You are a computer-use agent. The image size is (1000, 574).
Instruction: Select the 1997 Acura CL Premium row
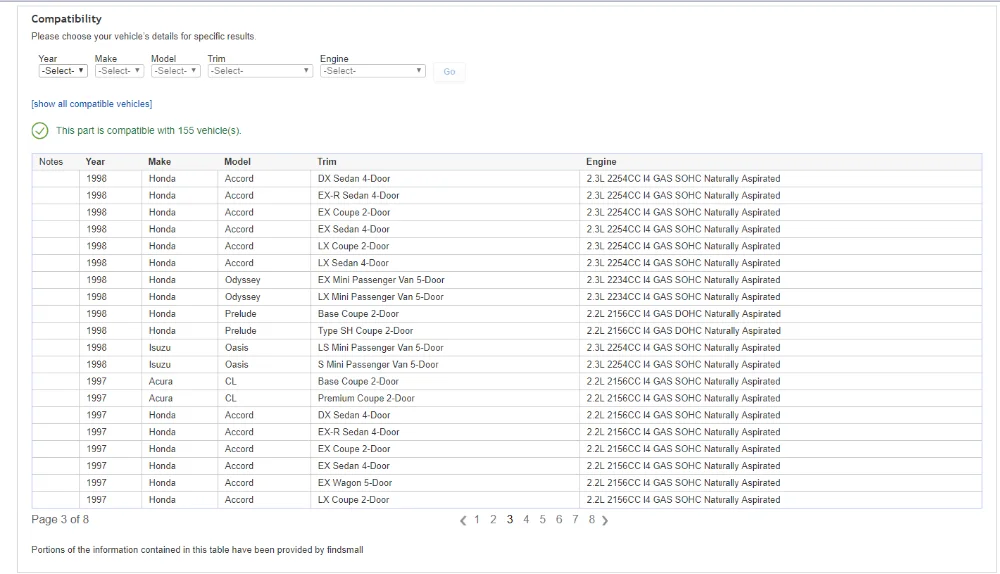pos(507,398)
